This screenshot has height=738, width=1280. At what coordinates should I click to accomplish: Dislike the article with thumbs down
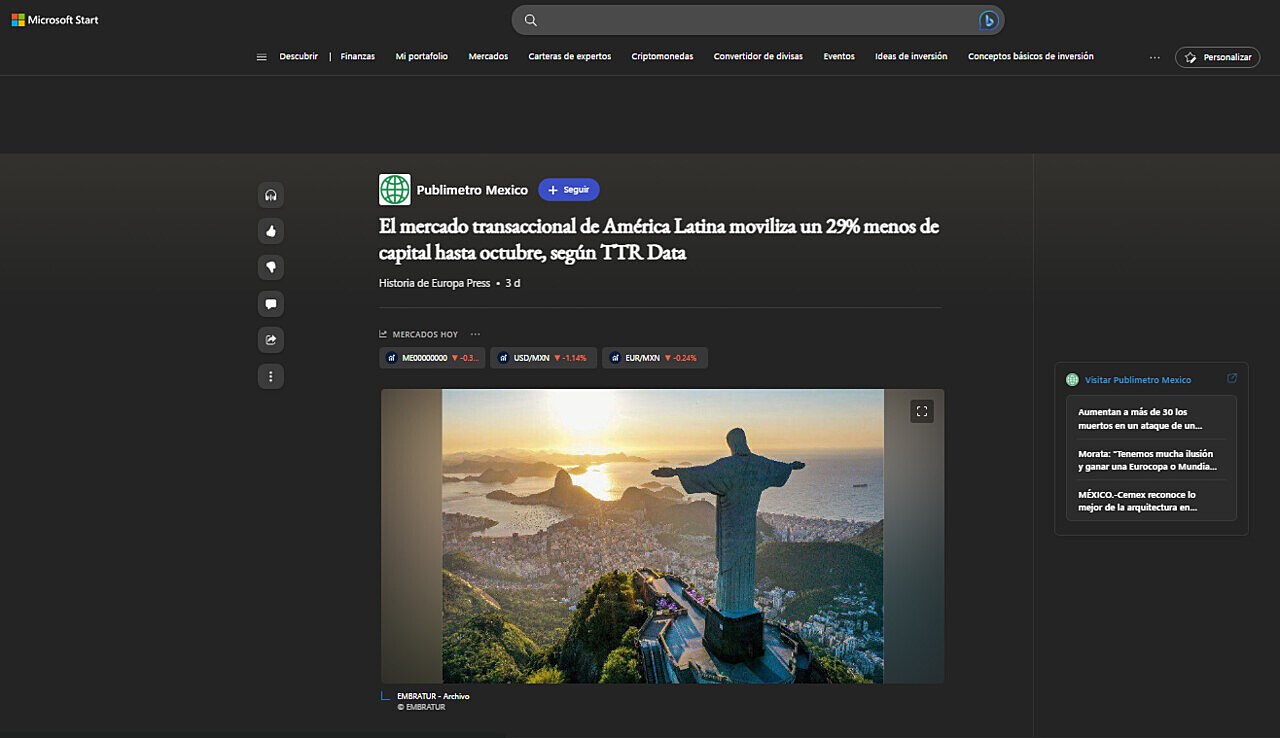(270, 267)
